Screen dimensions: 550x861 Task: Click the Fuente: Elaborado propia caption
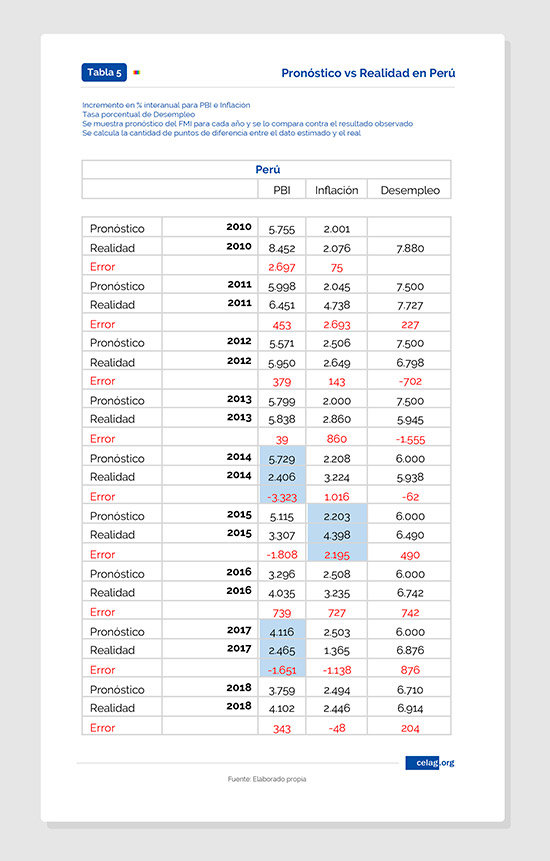(267, 779)
